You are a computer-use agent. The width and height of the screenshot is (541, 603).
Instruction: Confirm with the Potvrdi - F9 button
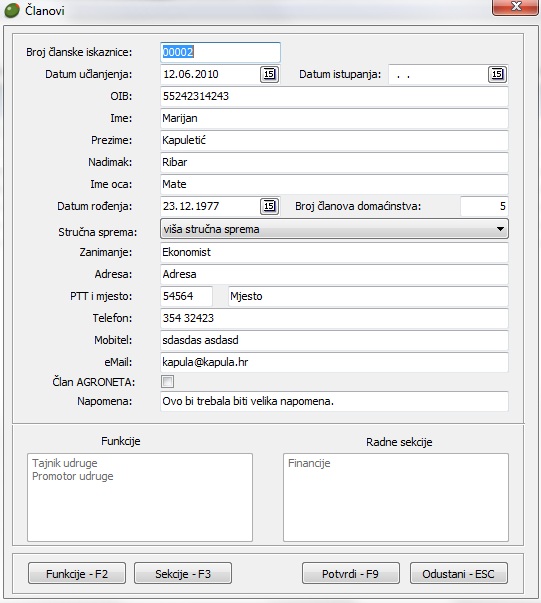point(351,573)
